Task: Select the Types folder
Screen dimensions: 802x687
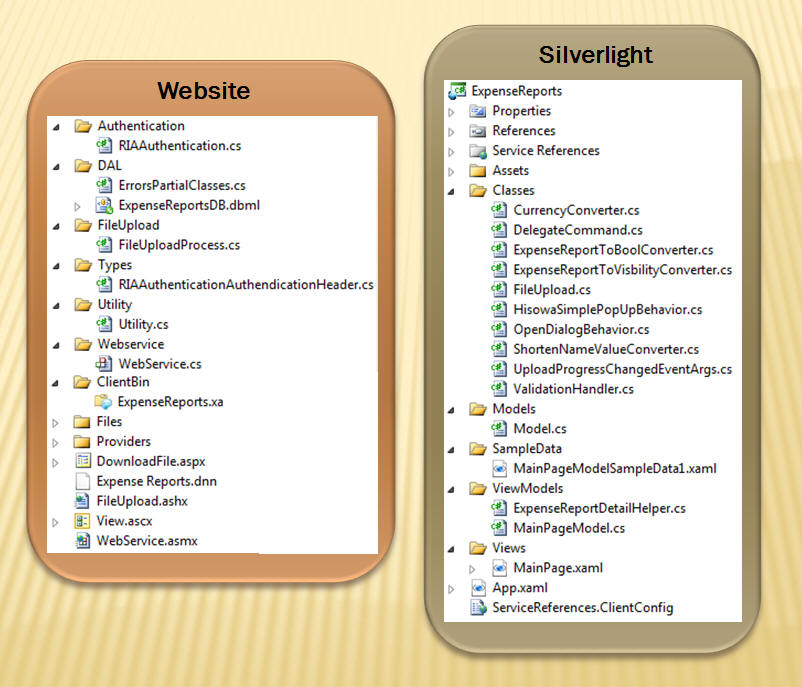Action: tap(115, 264)
